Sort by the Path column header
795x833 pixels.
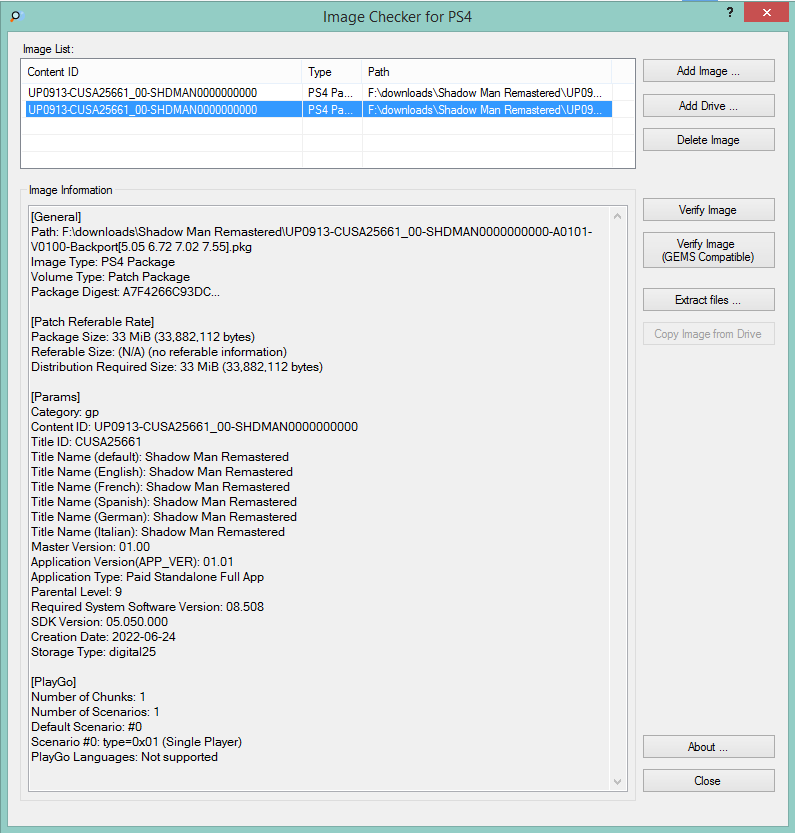487,72
